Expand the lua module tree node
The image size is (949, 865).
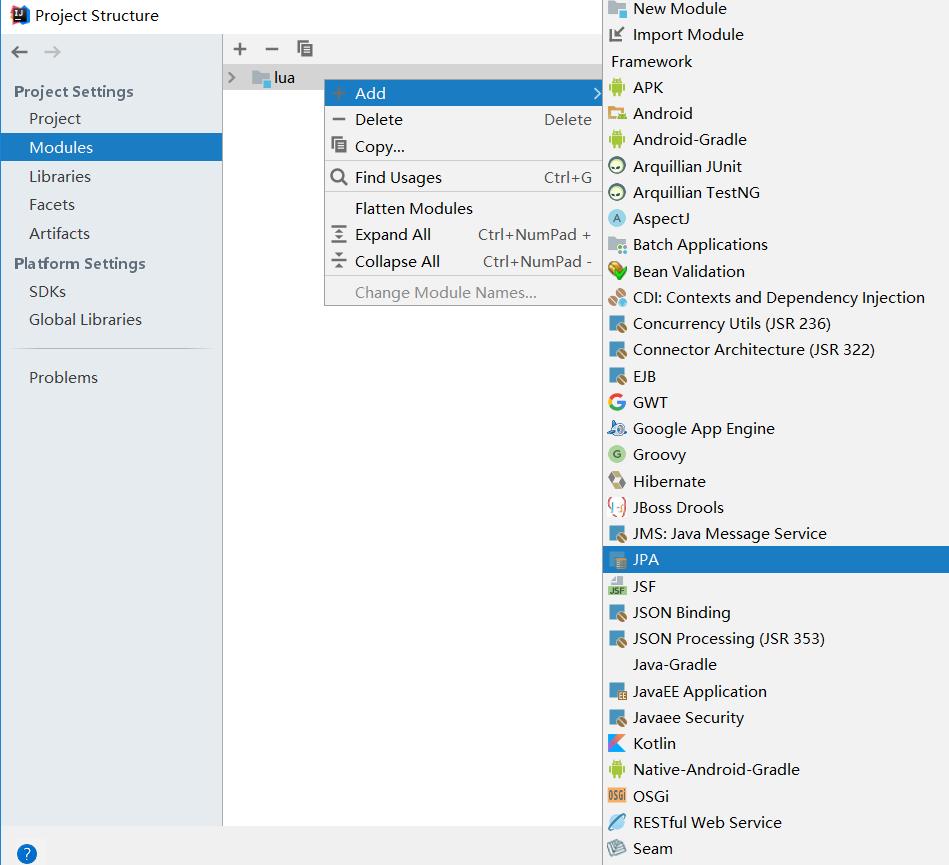click(231, 77)
